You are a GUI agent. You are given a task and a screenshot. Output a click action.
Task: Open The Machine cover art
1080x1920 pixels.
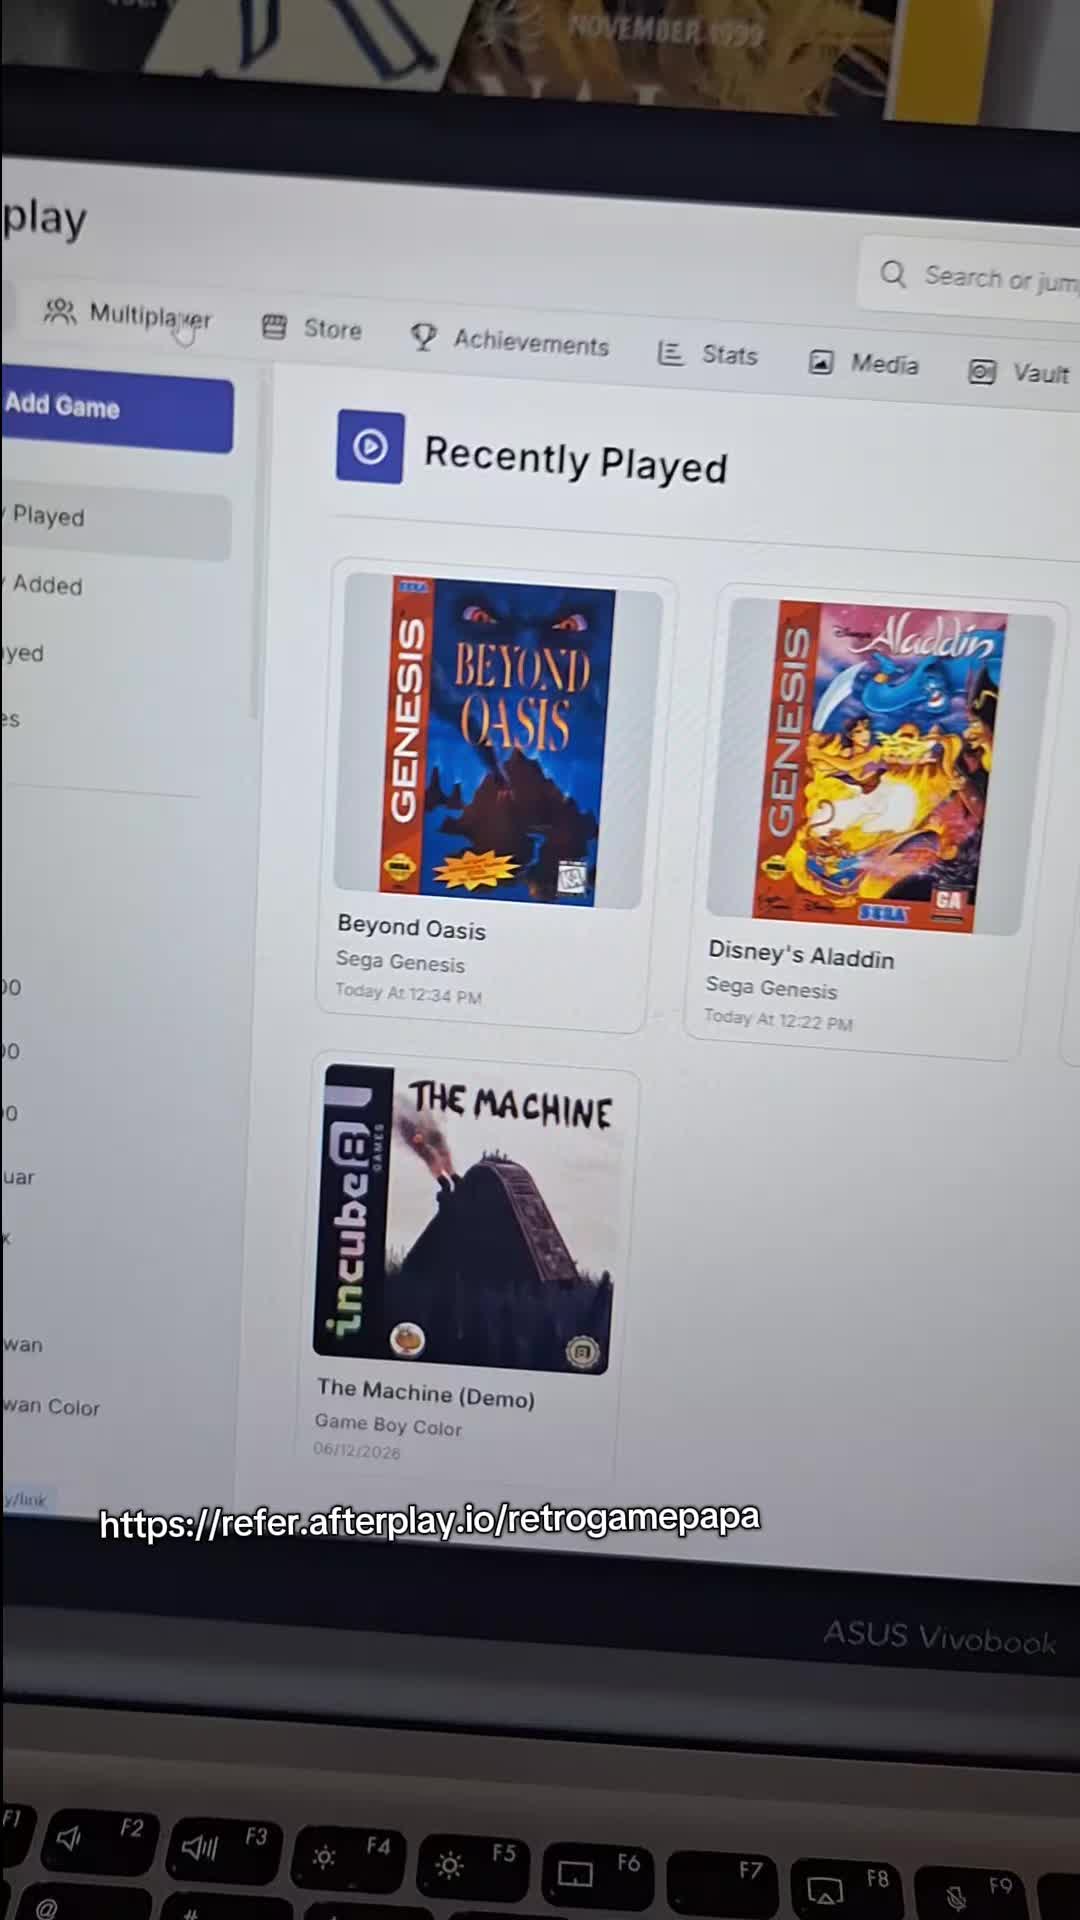464,1218
